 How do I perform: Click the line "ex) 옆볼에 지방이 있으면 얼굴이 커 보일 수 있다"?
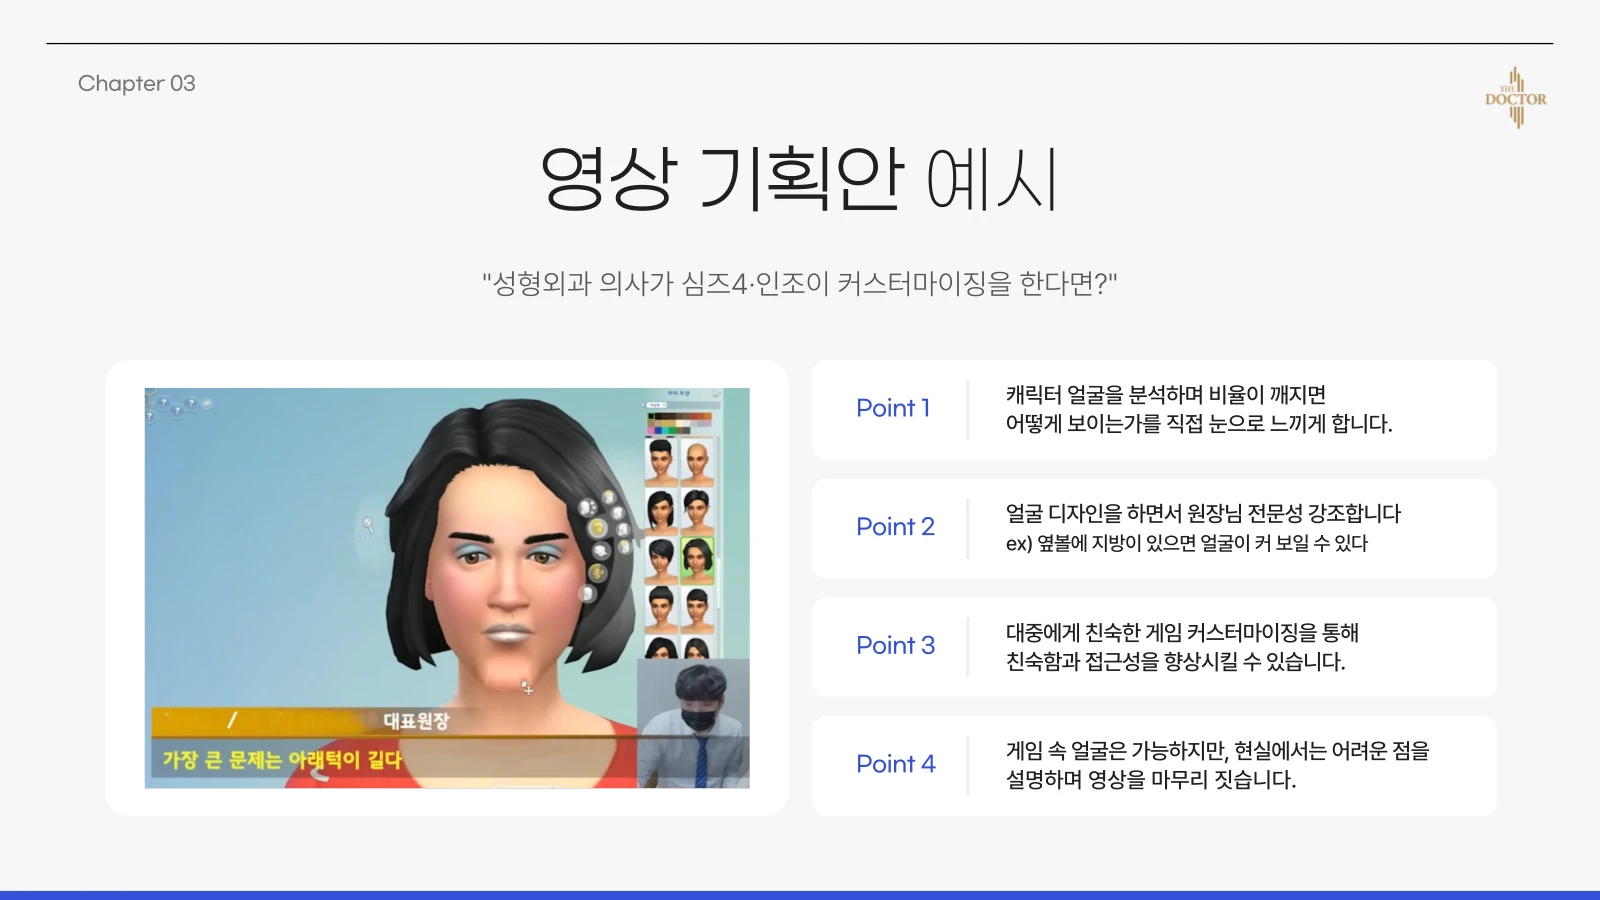pyautogui.click(x=1187, y=543)
